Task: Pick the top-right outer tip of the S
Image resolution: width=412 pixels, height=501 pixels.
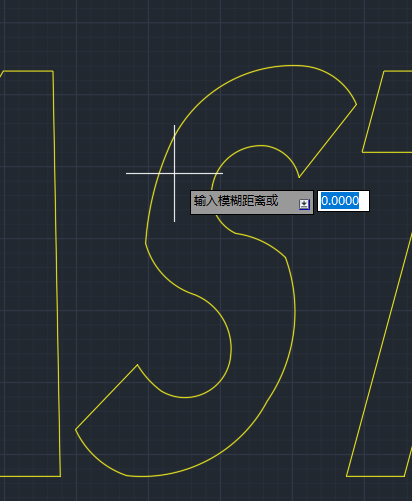Action: (357, 104)
